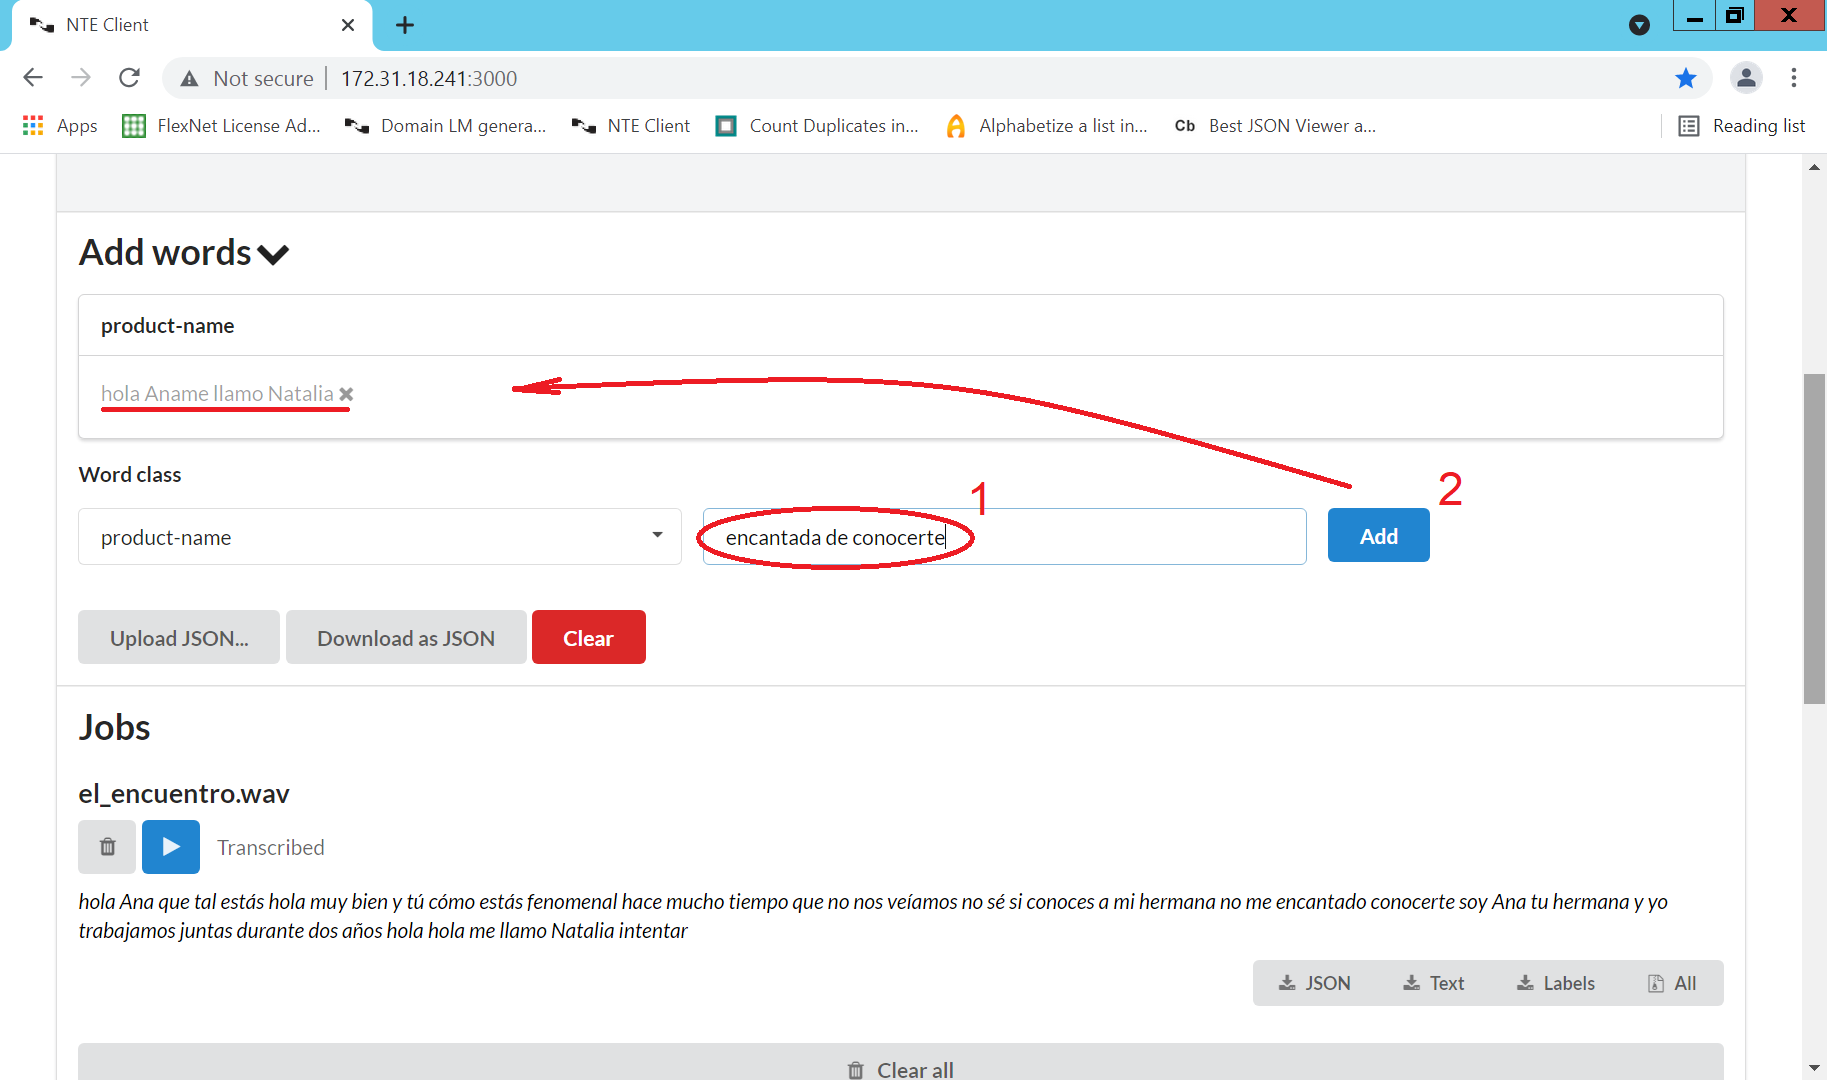Reload the page
The height and width of the screenshot is (1080, 1827).
click(x=129, y=78)
